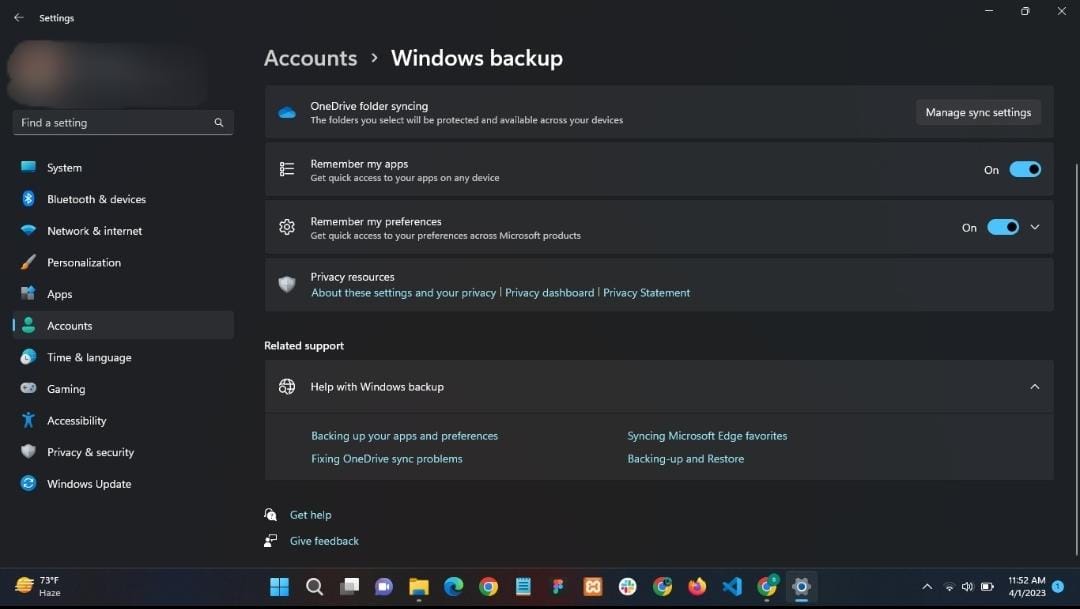This screenshot has height=609, width=1080.
Task: Click Manage sync settings button
Action: pos(977,112)
